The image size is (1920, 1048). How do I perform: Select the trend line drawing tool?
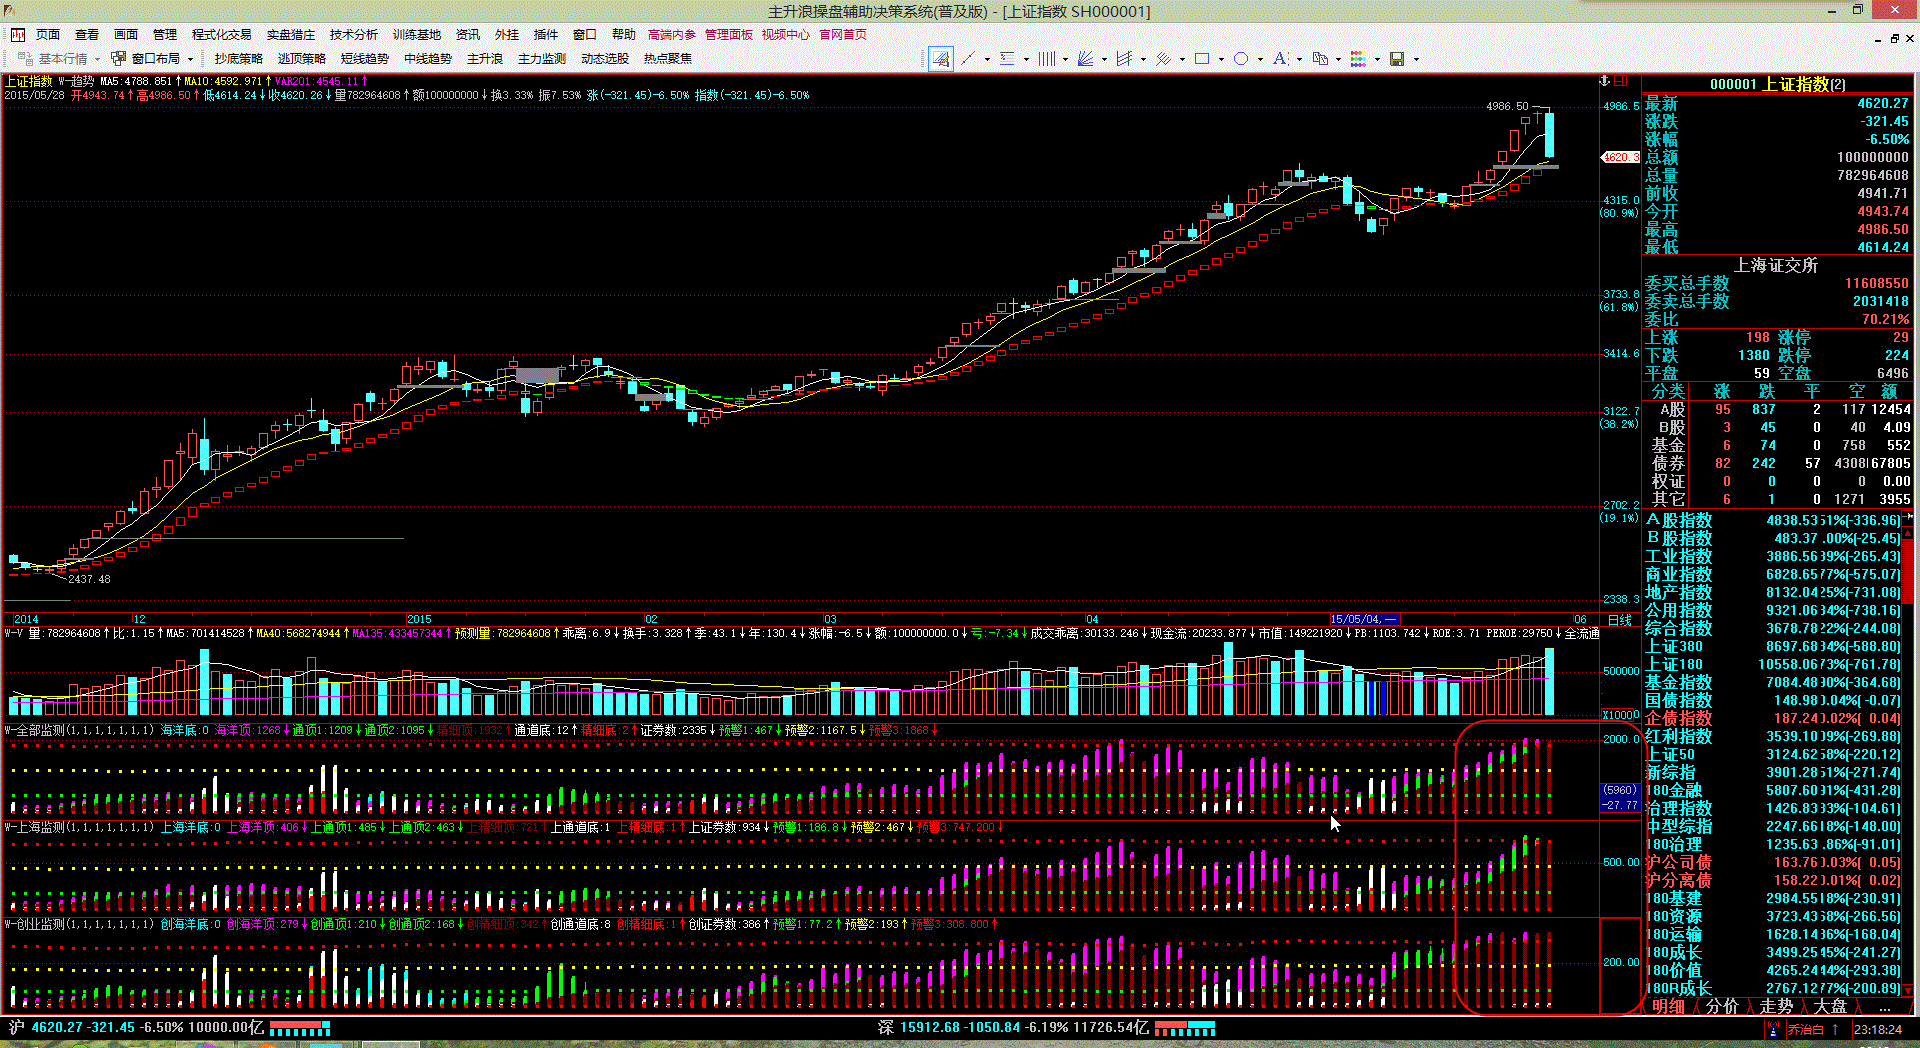pyautogui.click(x=967, y=59)
